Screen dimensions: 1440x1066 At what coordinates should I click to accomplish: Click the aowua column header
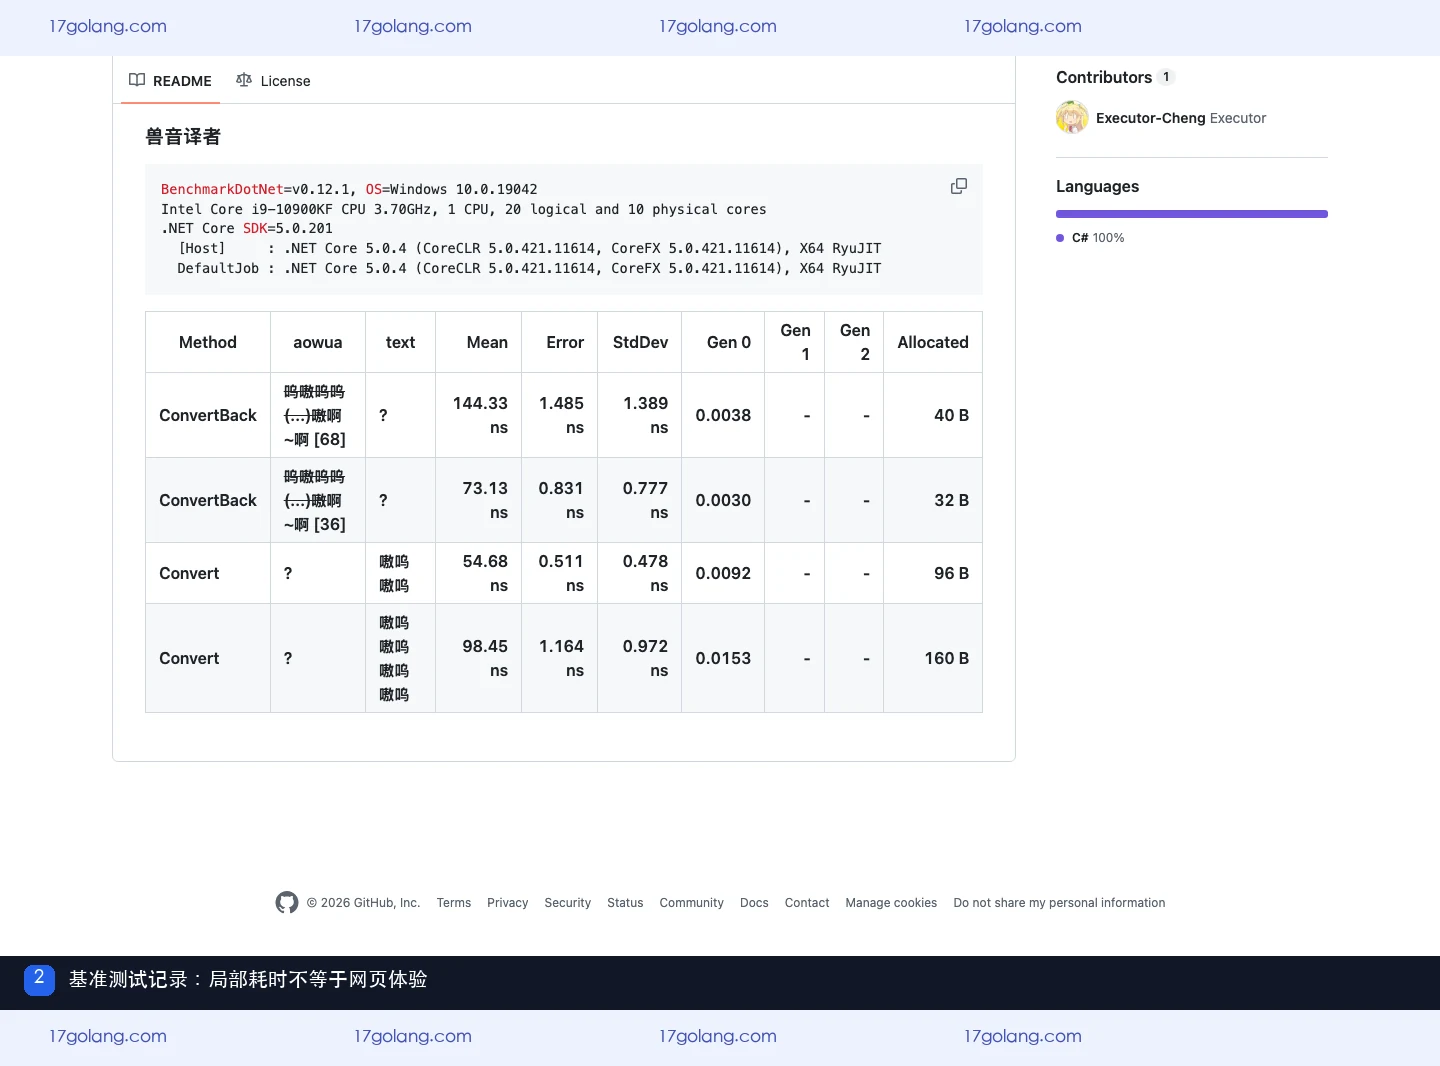[x=318, y=342]
